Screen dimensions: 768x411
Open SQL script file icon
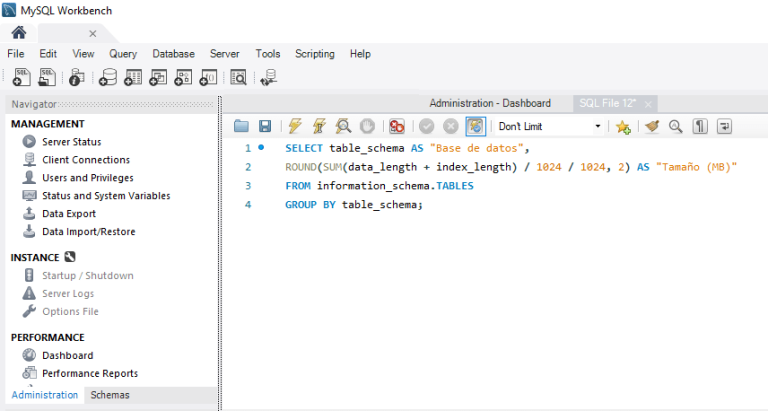(x=47, y=77)
